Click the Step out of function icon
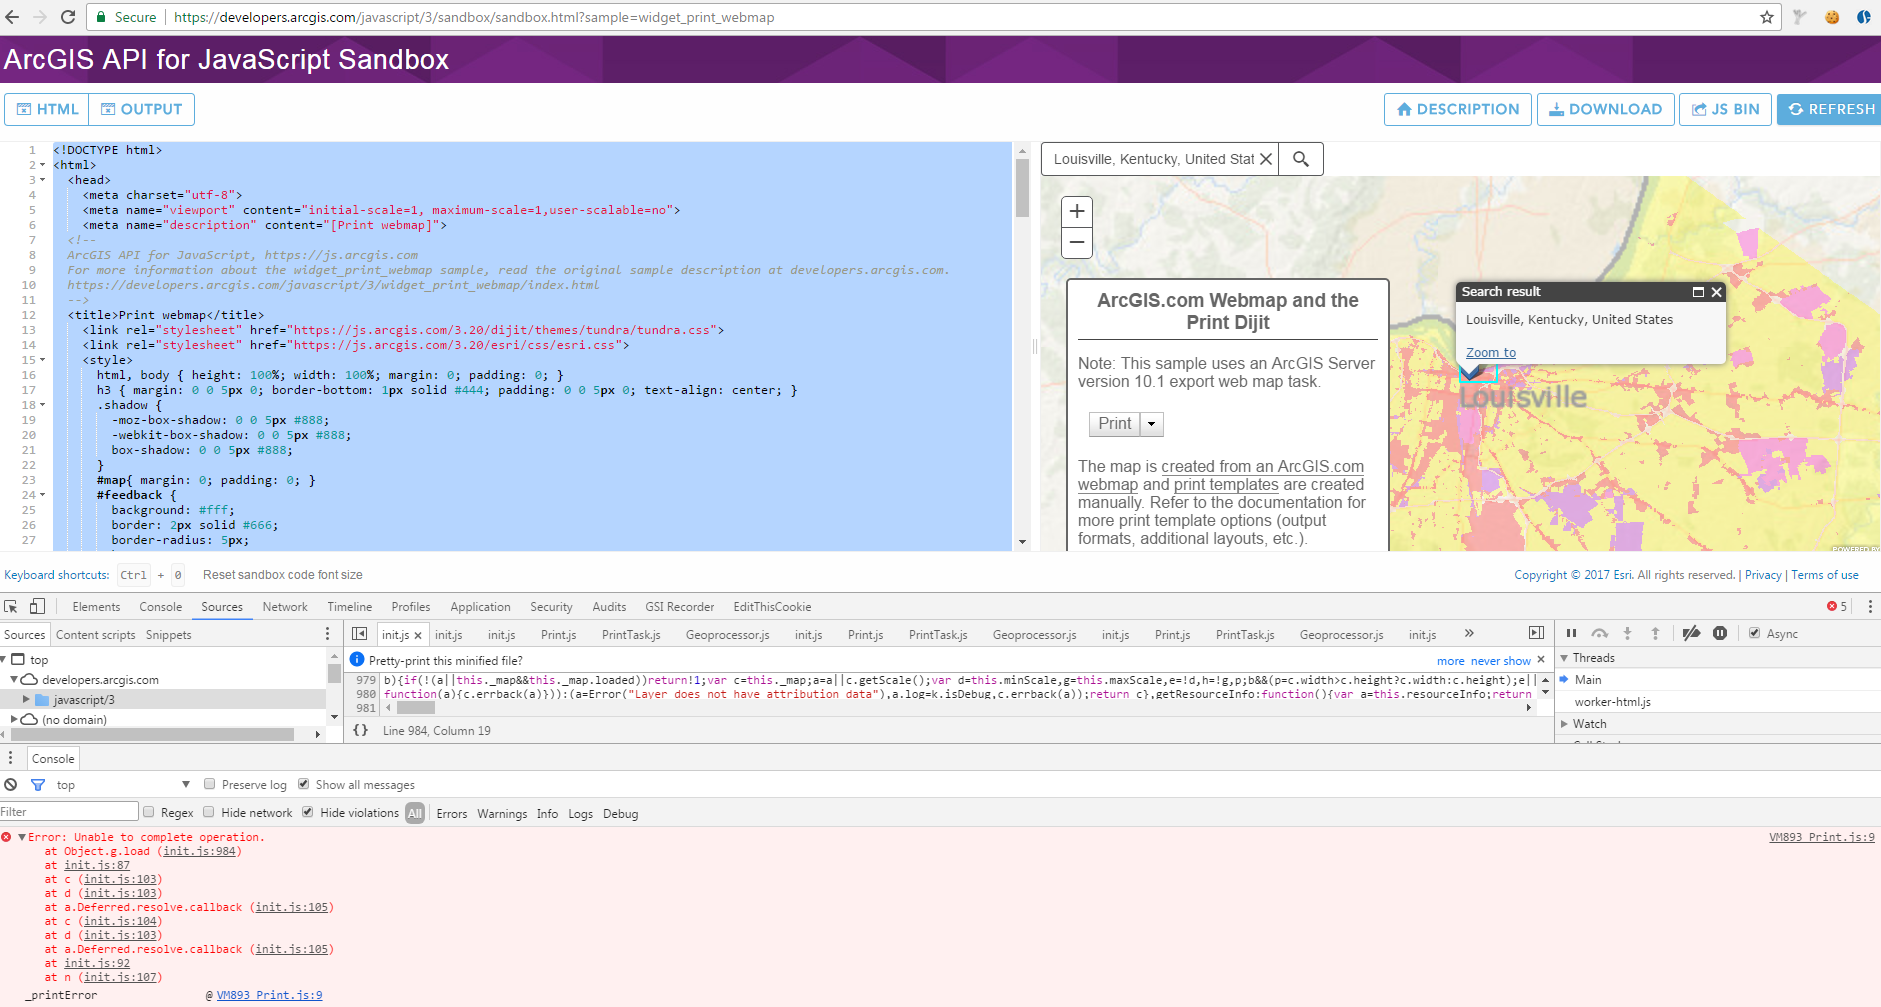 coord(1655,633)
